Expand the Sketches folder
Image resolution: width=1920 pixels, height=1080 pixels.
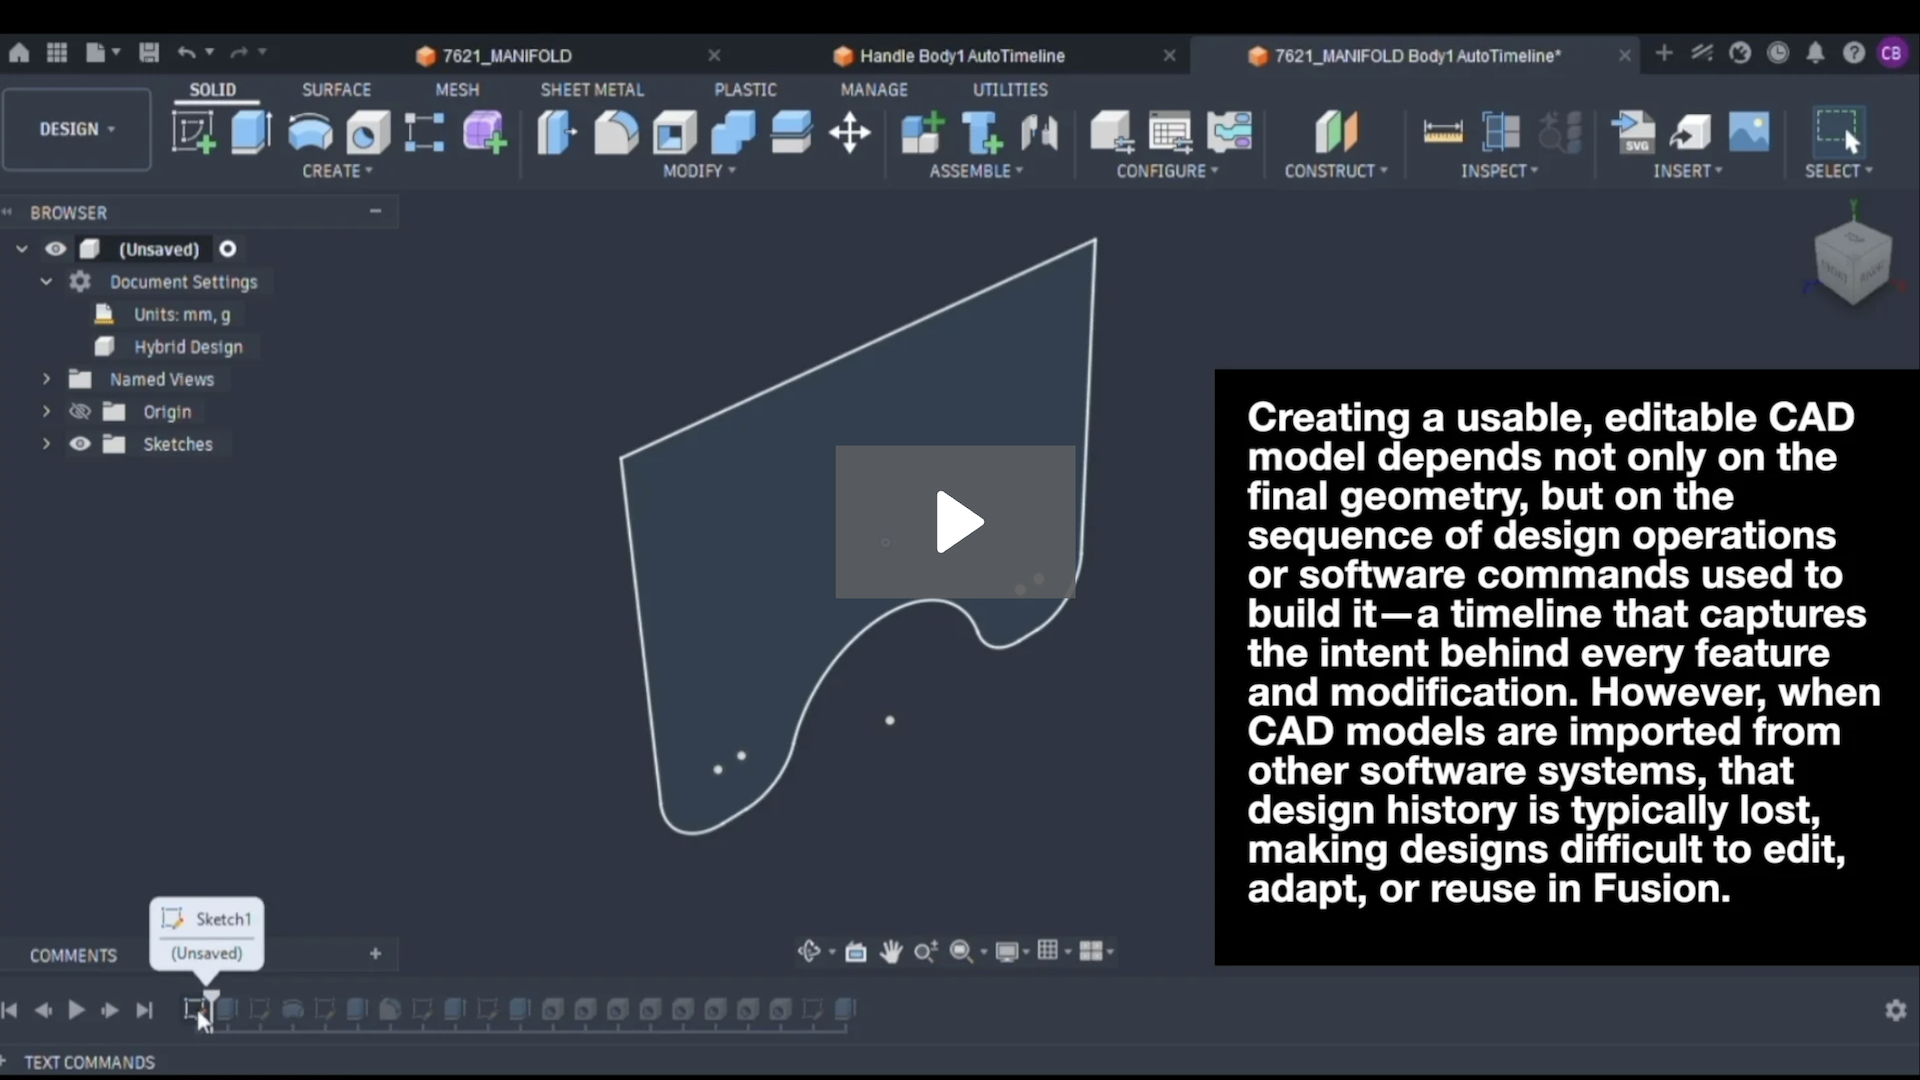(46, 444)
